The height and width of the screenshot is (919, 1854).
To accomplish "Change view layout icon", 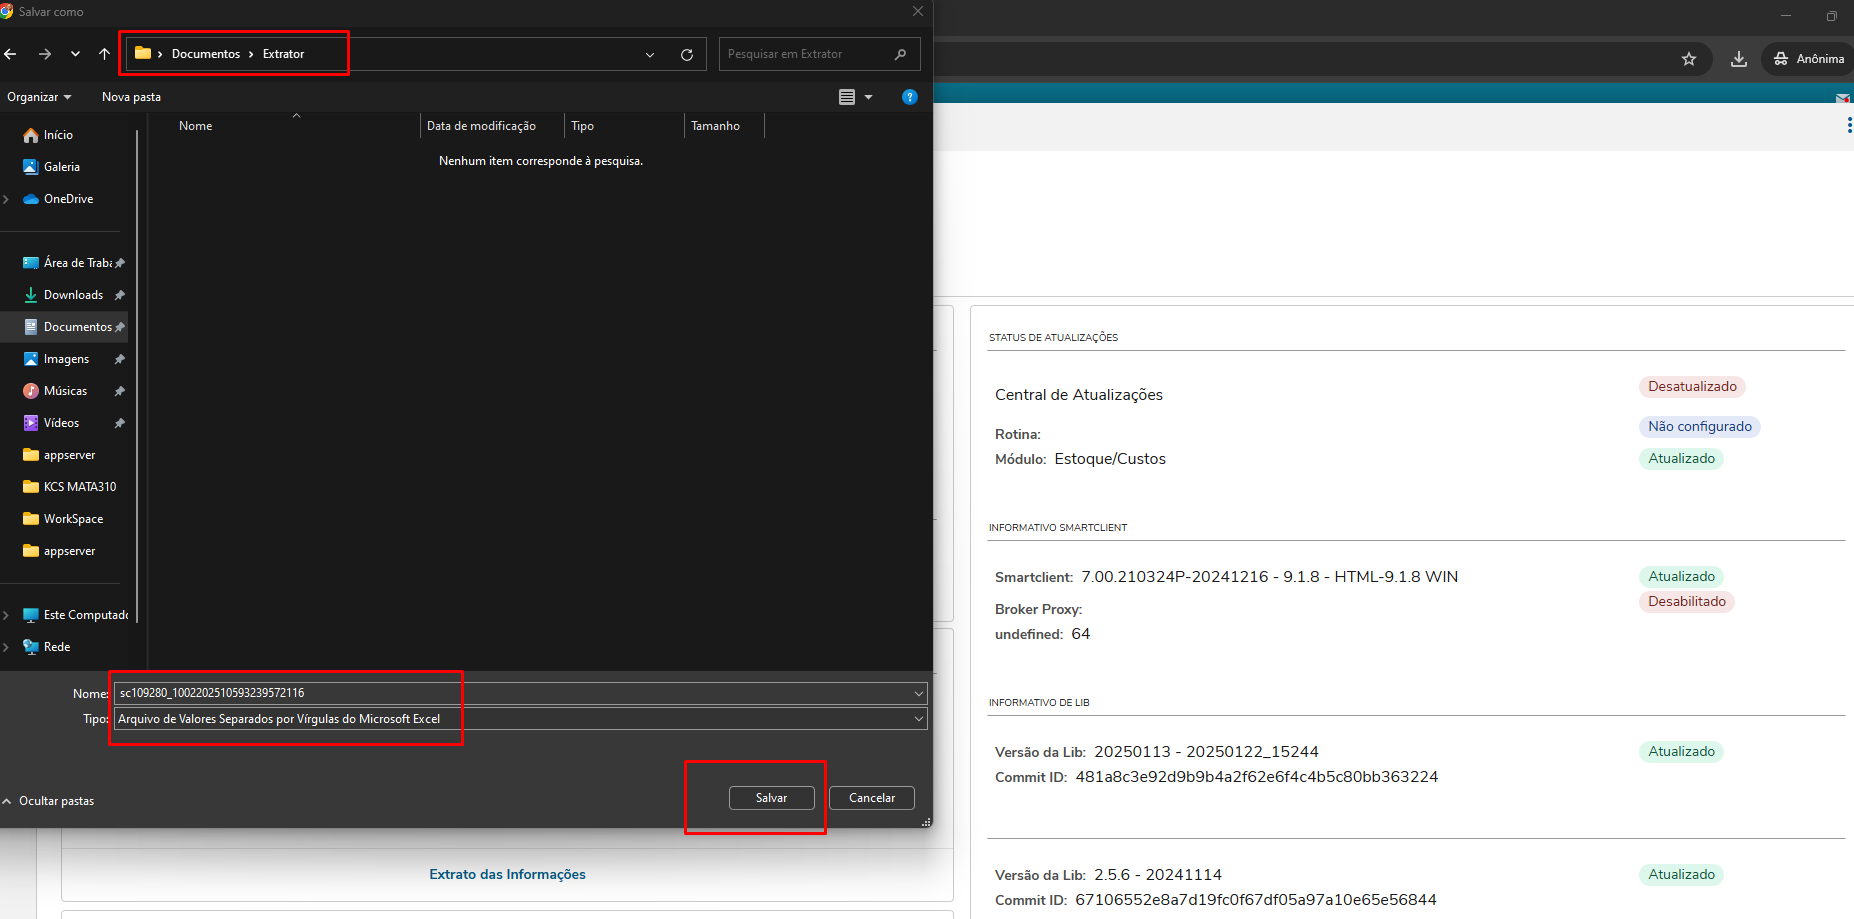I will pyautogui.click(x=847, y=97).
